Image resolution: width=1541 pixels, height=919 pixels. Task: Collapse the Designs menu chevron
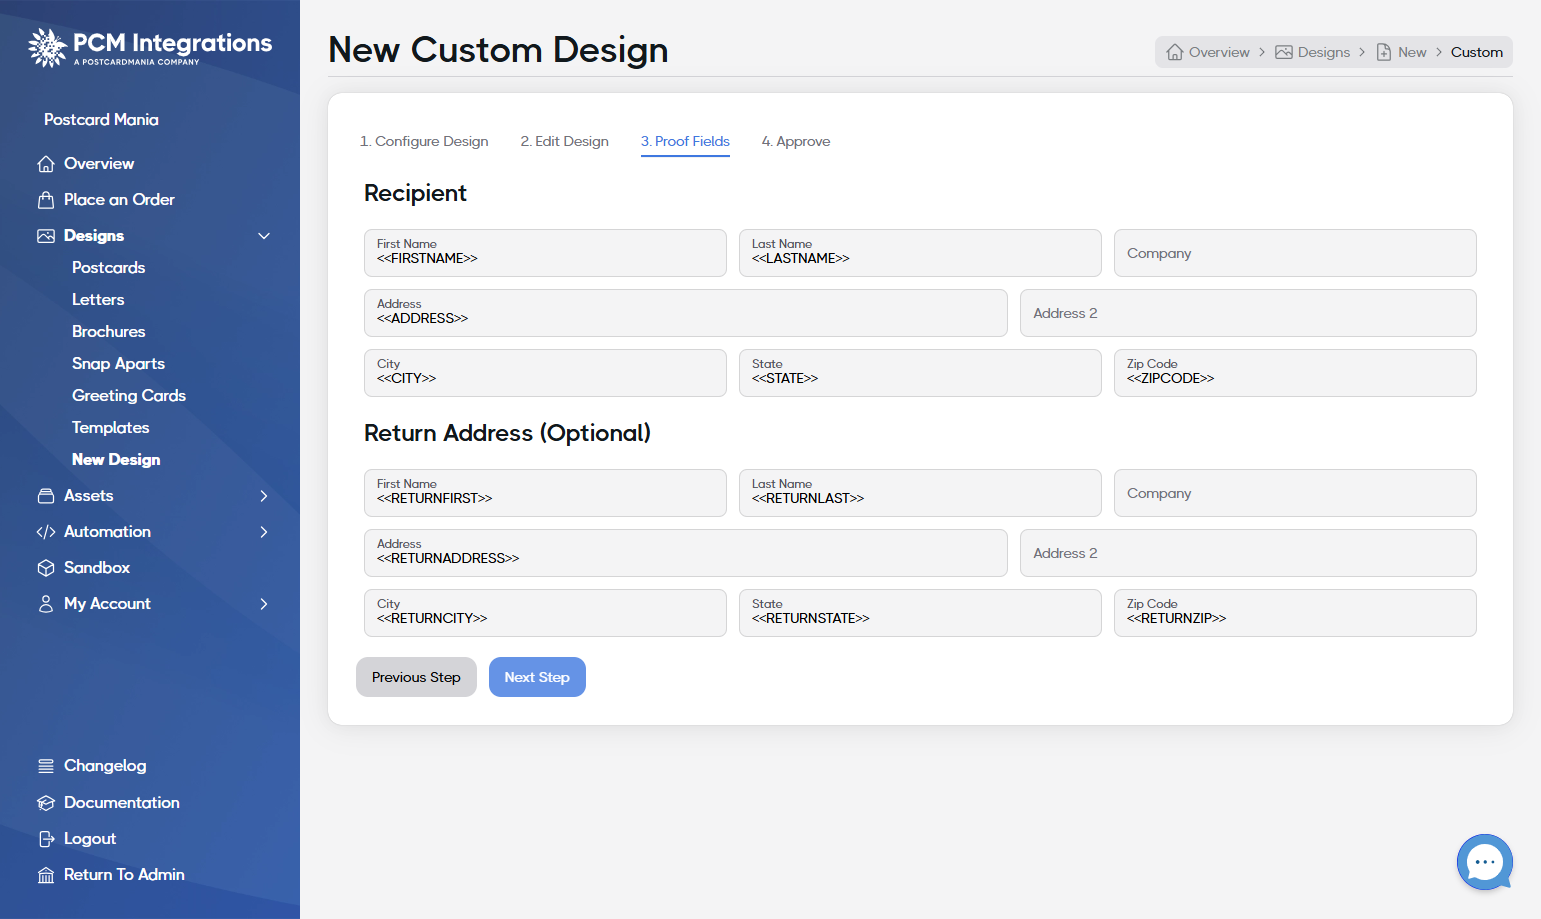coord(264,236)
